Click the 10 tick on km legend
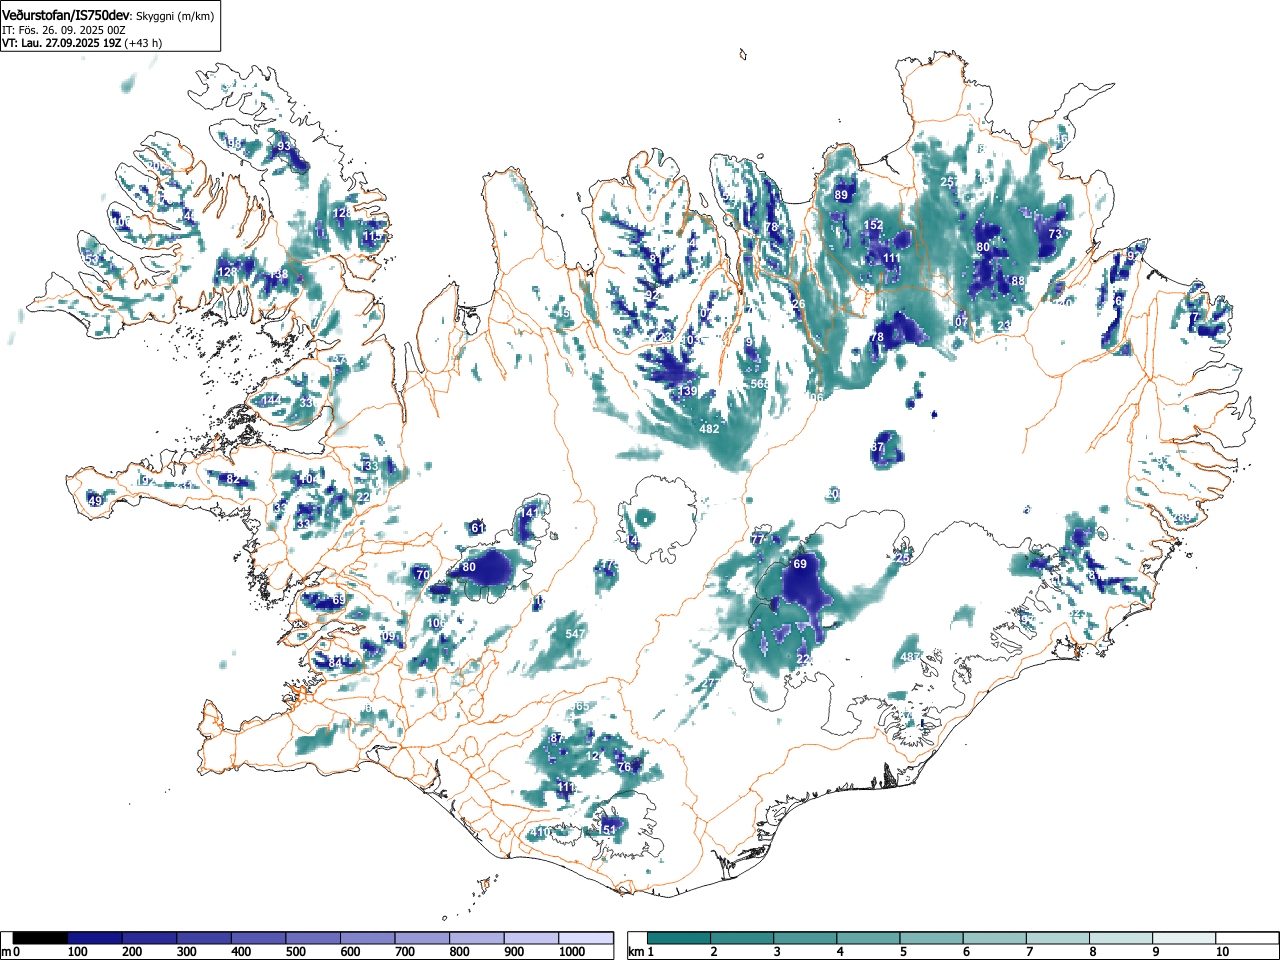Image resolution: width=1280 pixels, height=960 pixels. pos(1222,952)
